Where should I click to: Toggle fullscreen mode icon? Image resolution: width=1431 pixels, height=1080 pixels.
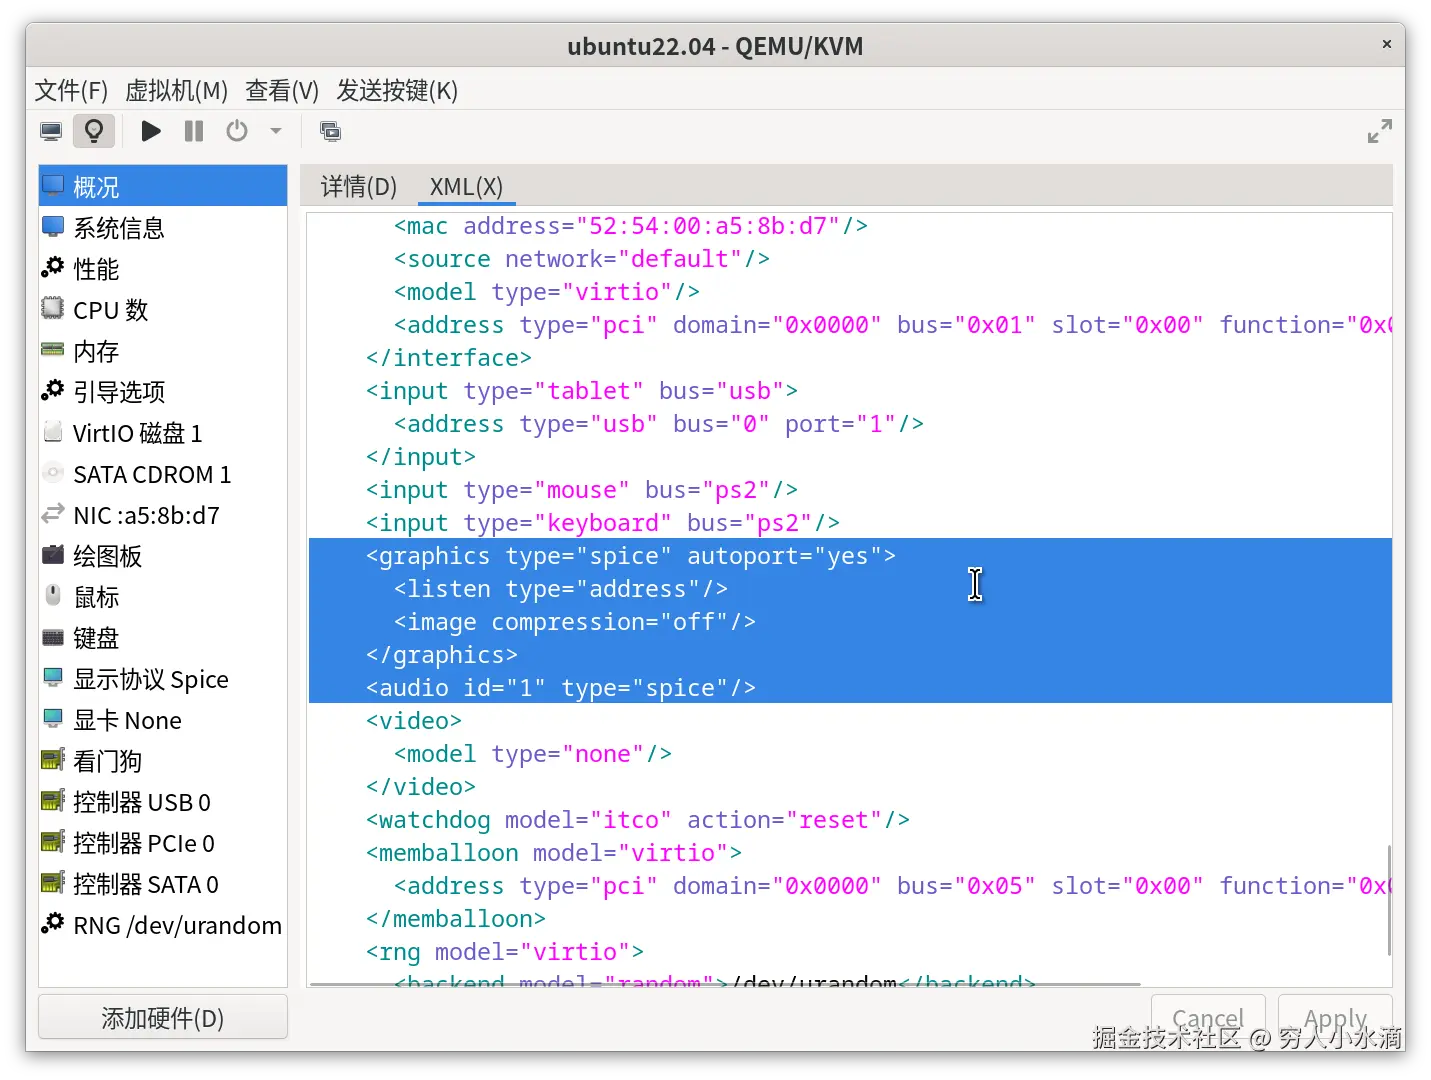(x=1380, y=131)
